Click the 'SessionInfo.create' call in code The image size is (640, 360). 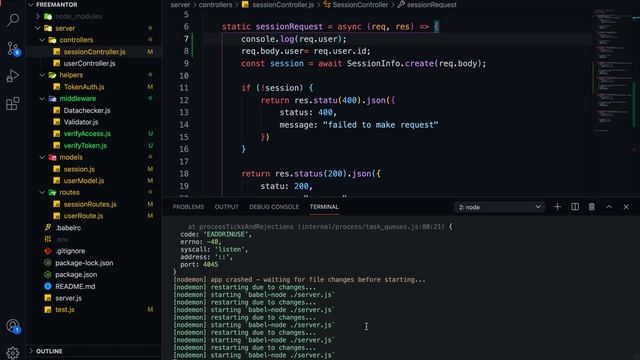click(390, 64)
